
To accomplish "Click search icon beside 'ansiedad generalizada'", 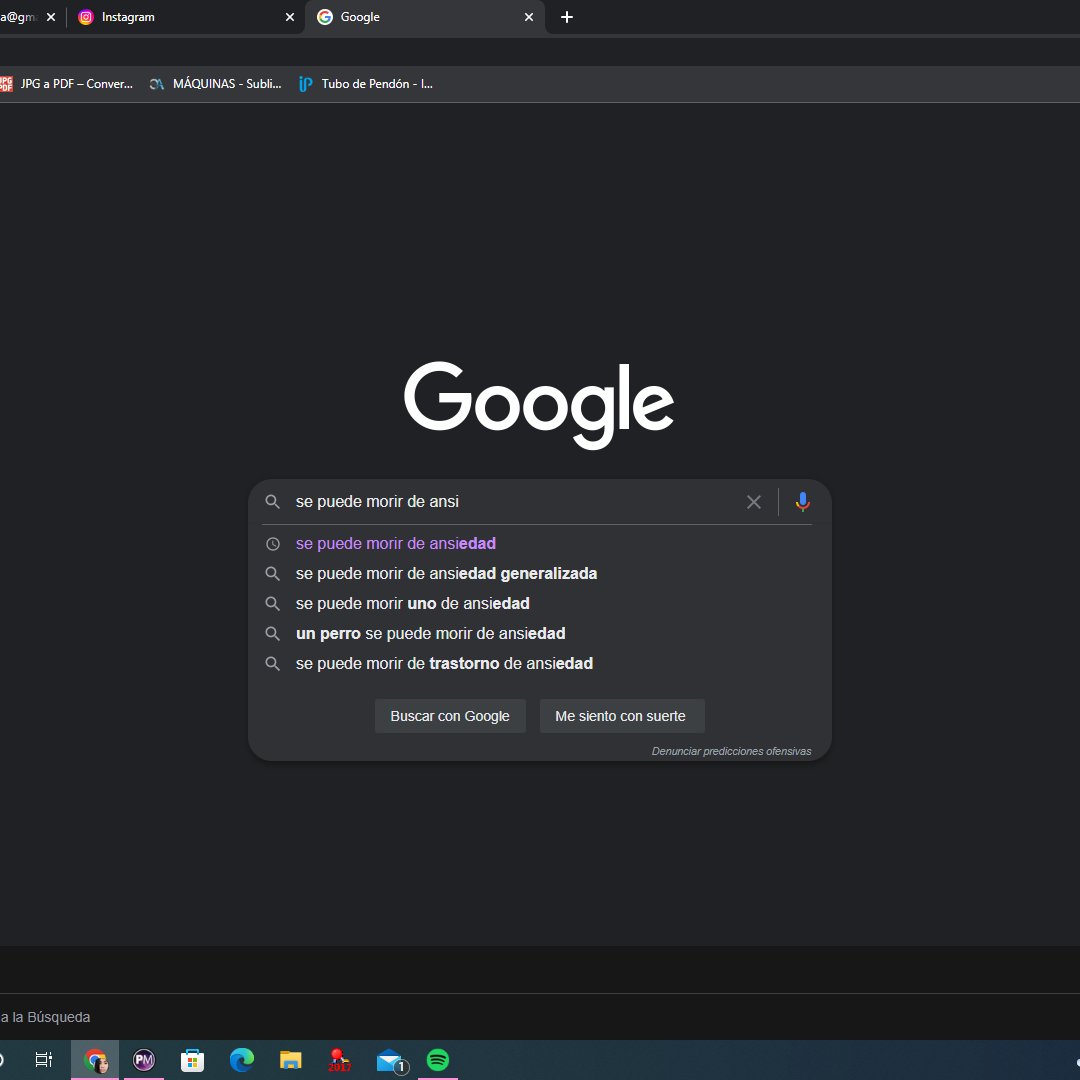I will tap(273, 574).
